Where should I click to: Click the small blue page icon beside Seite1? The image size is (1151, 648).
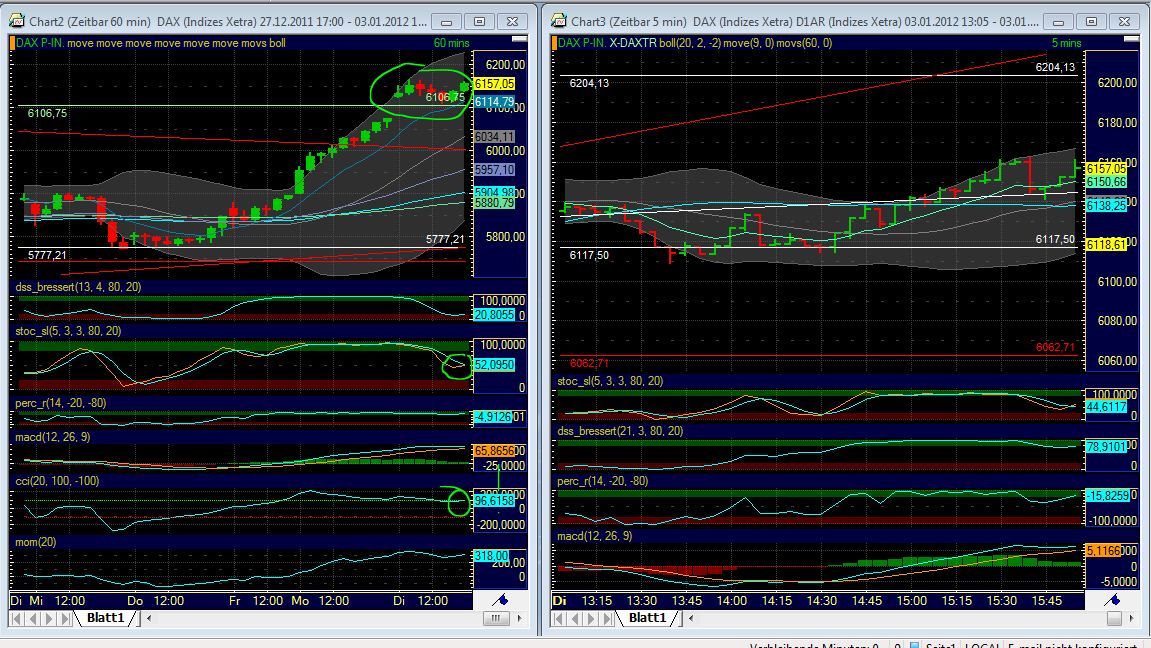[914, 643]
